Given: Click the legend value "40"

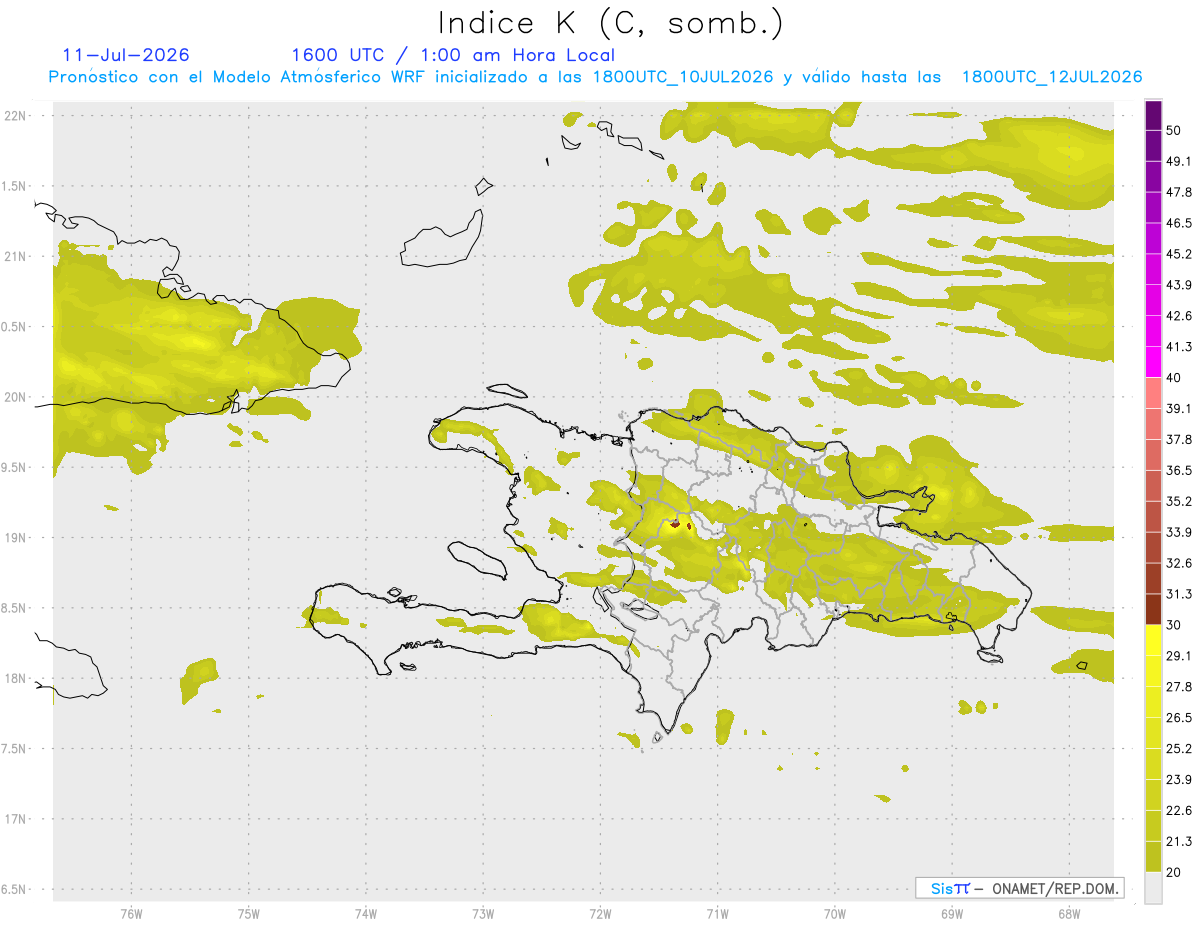Looking at the screenshot, I should (x=1173, y=377).
